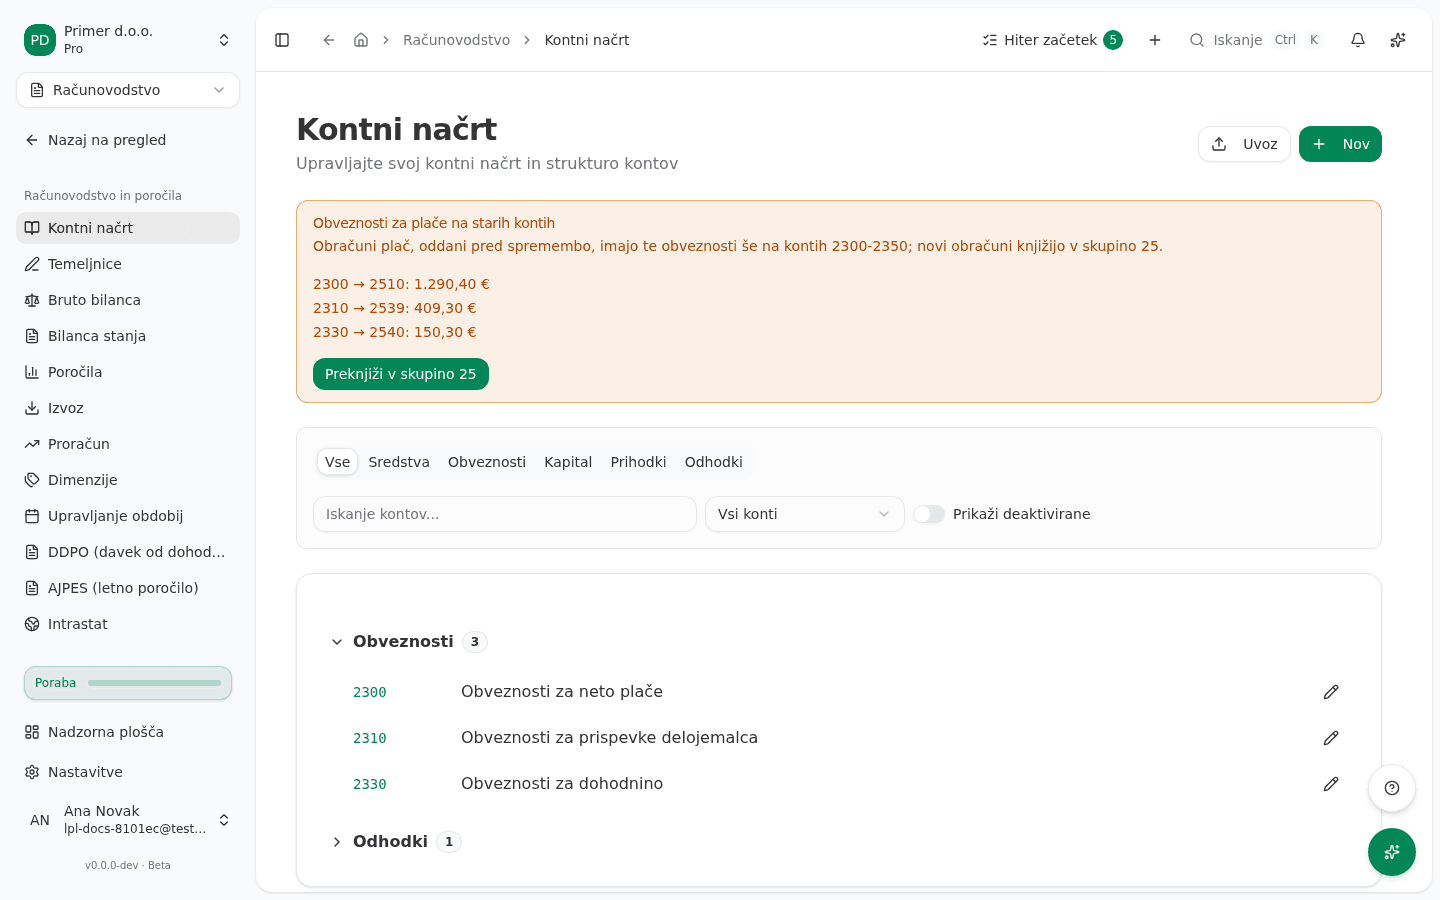1440x900 pixels.
Task: Open the Vsi konti filter dropdown
Action: [x=805, y=514]
